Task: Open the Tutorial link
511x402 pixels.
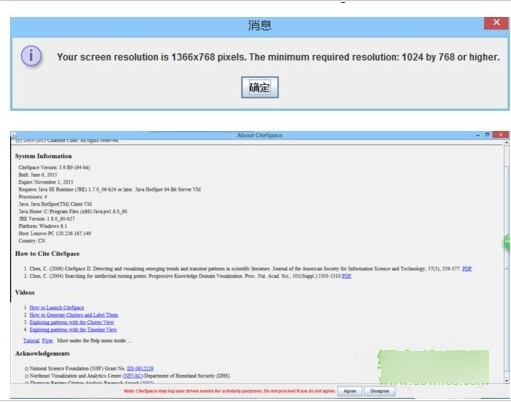Action: click(31, 340)
